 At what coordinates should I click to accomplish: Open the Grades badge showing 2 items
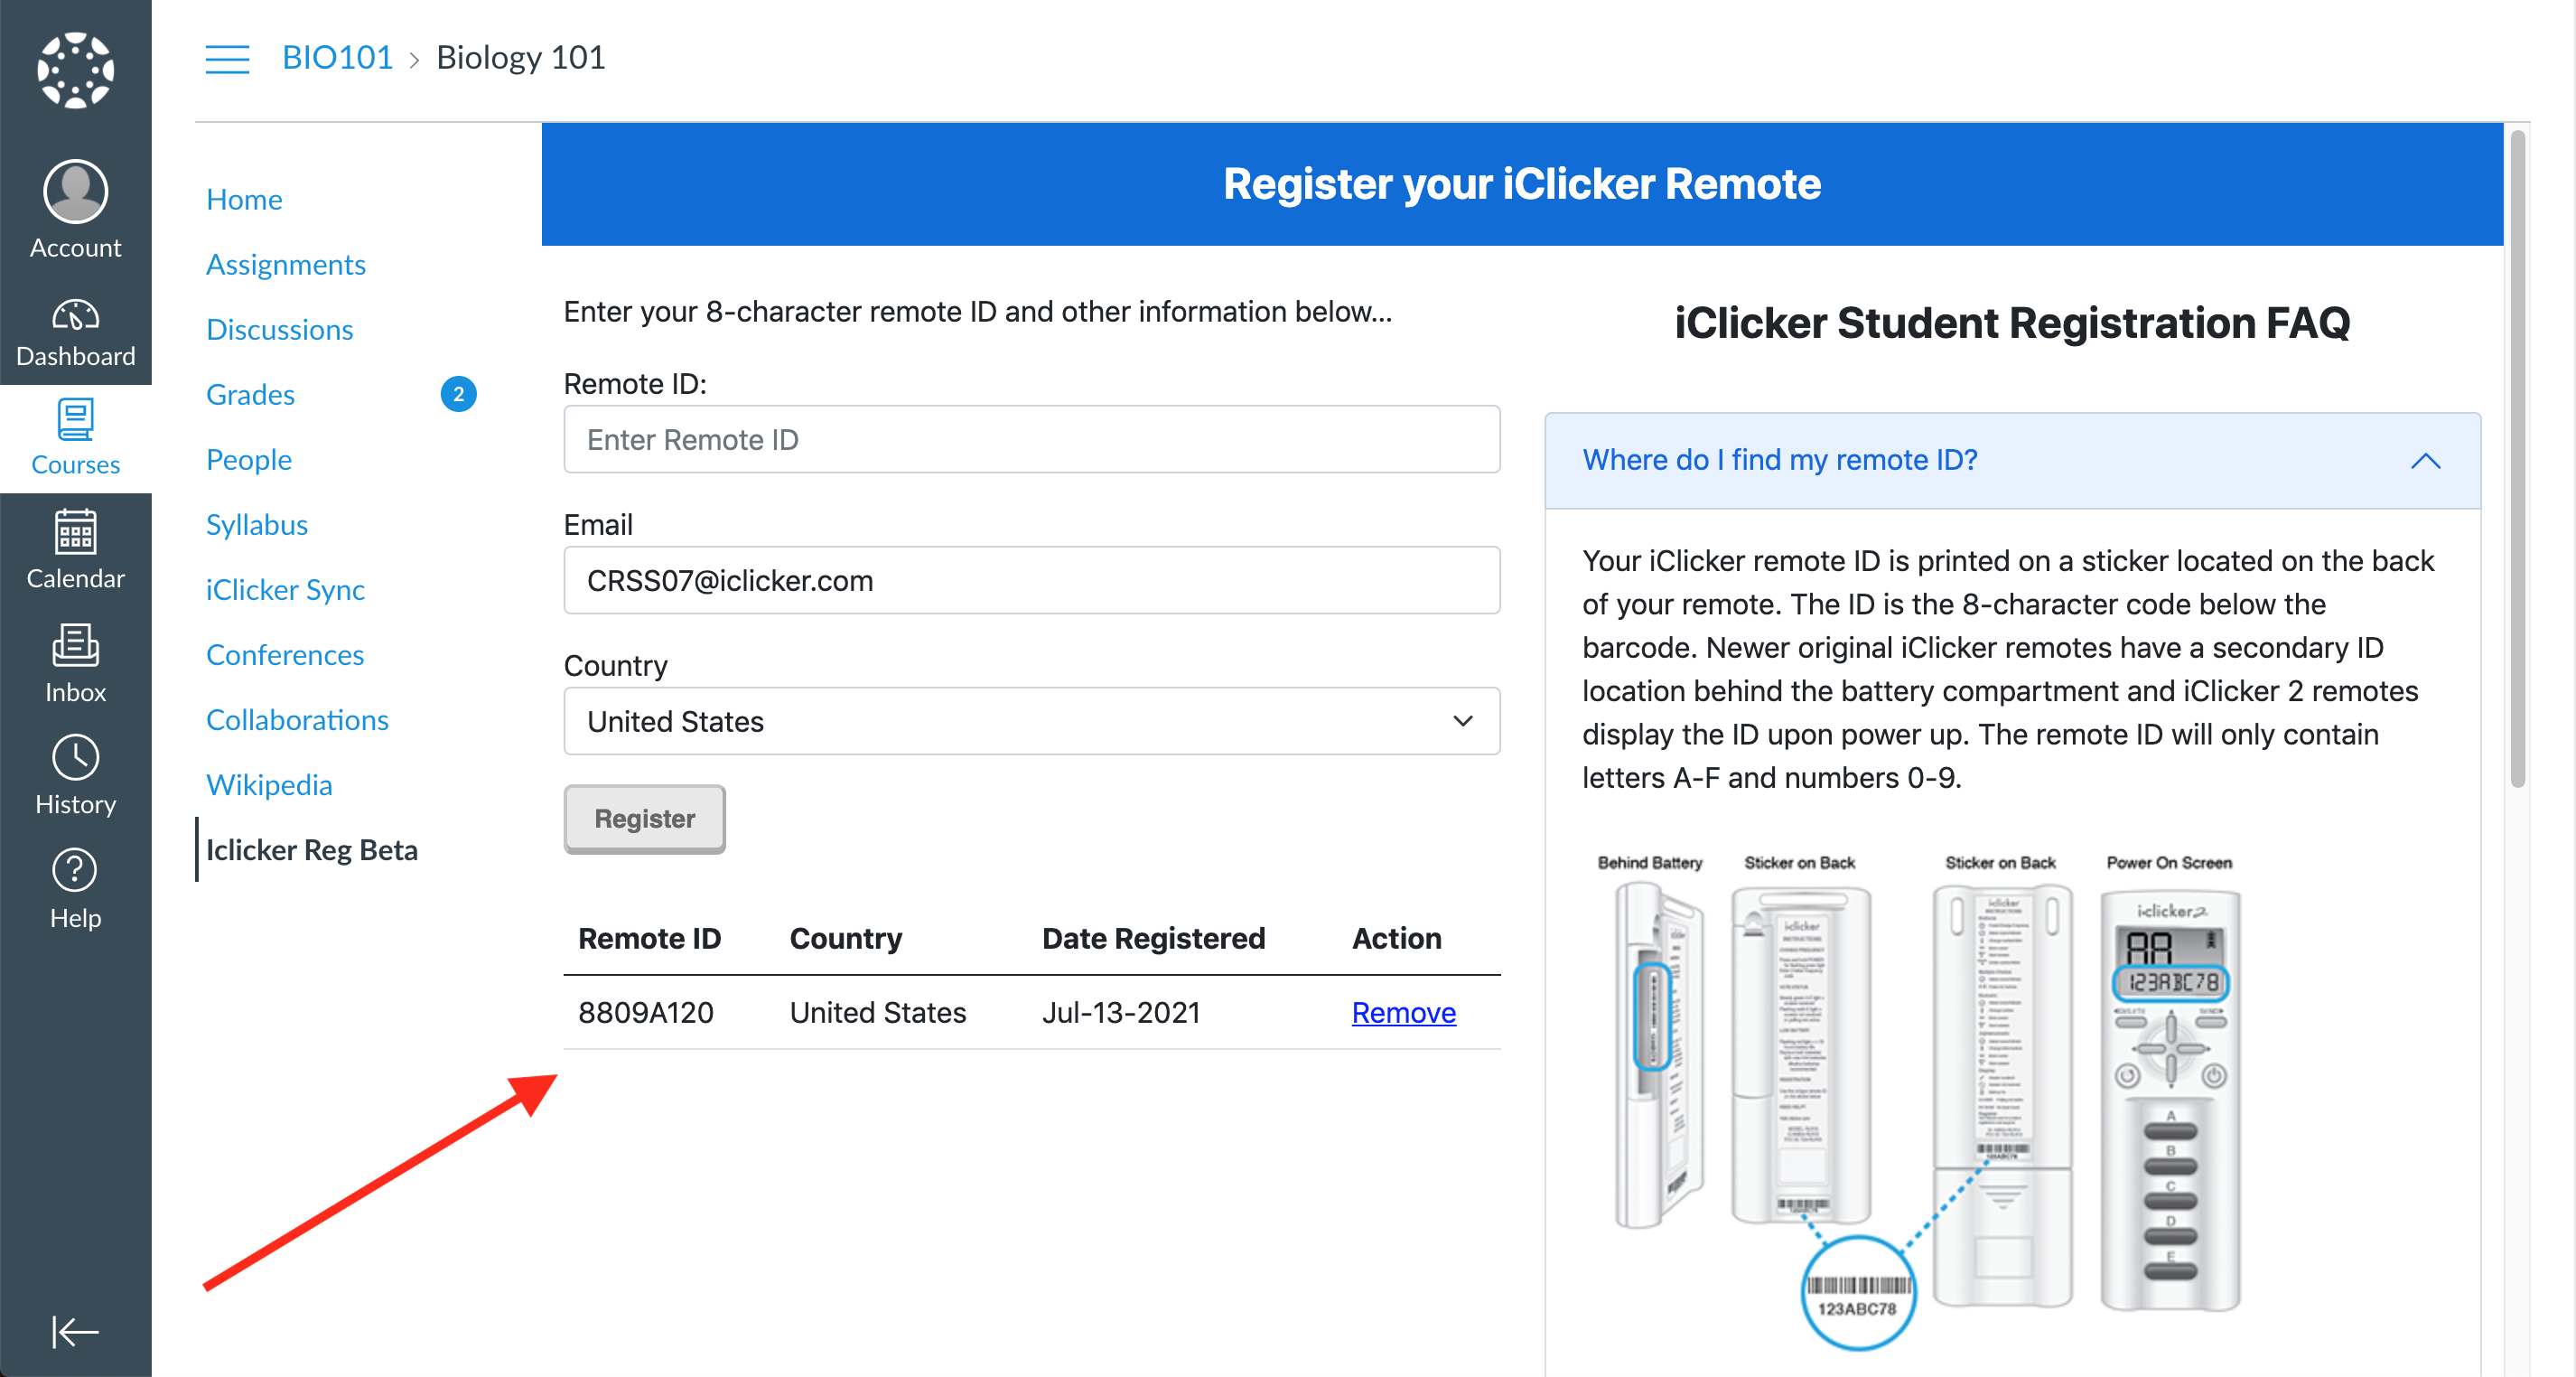(x=458, y=394)
